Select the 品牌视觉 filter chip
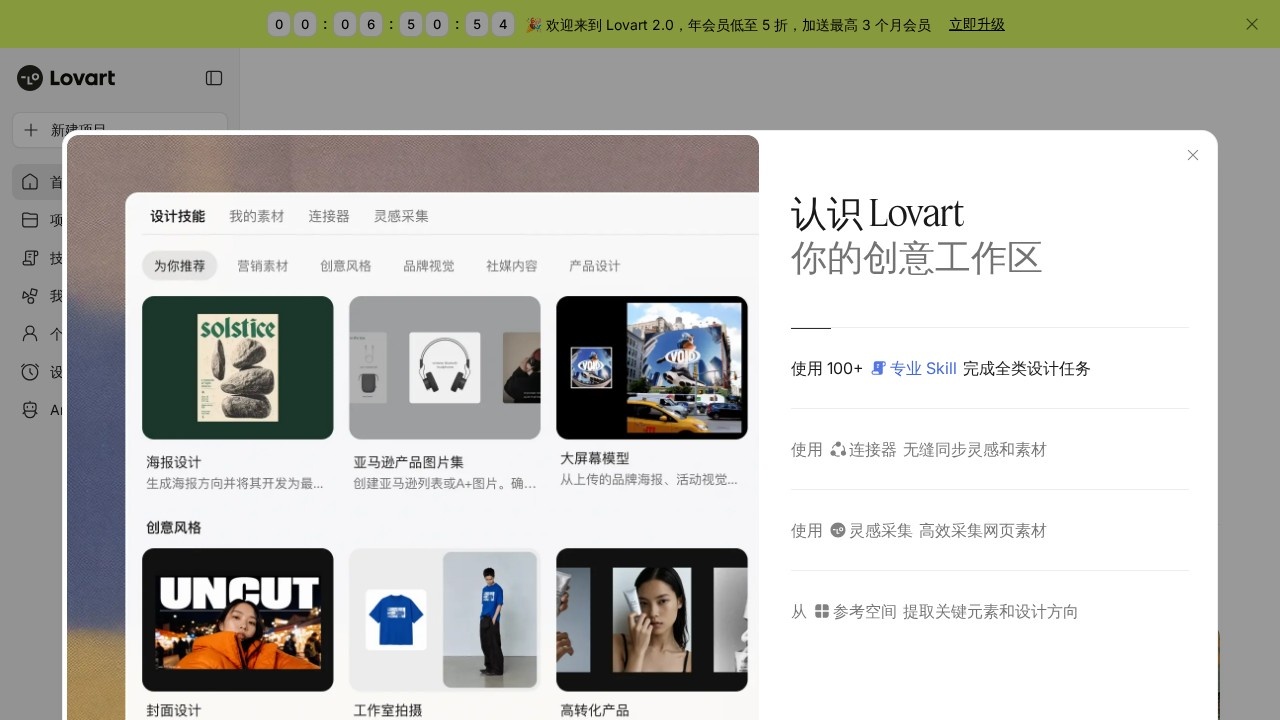This screenshot has width=1280, height=720. click(x=428, y=266)
